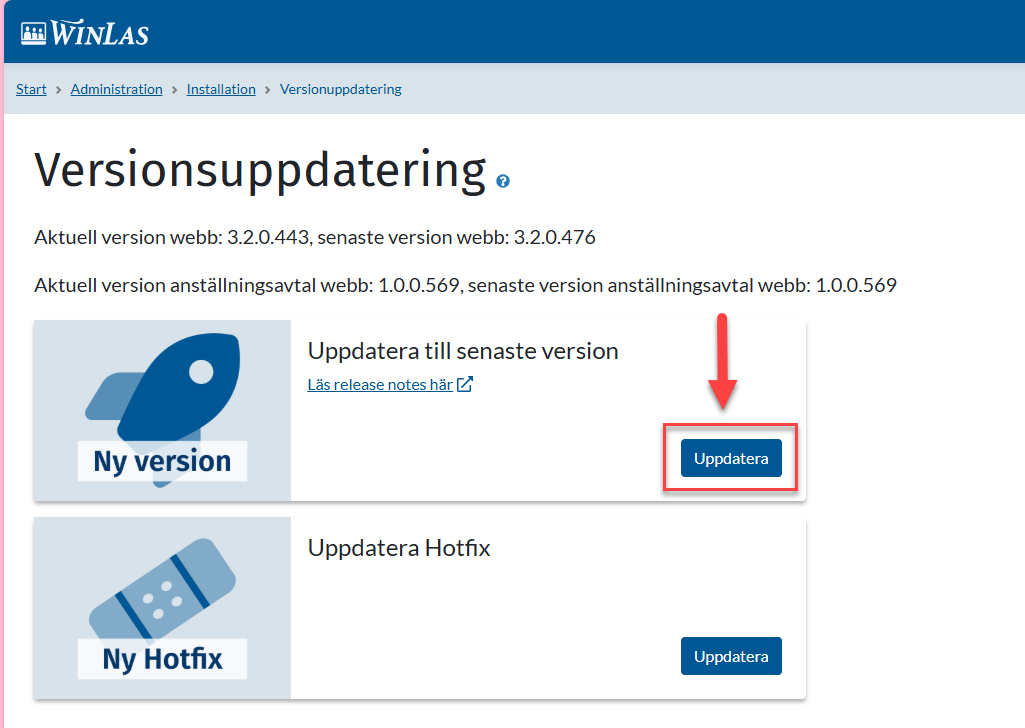
Task: Click the 'Uppdatera till senaste version' title
Action: tap(463, 351)
